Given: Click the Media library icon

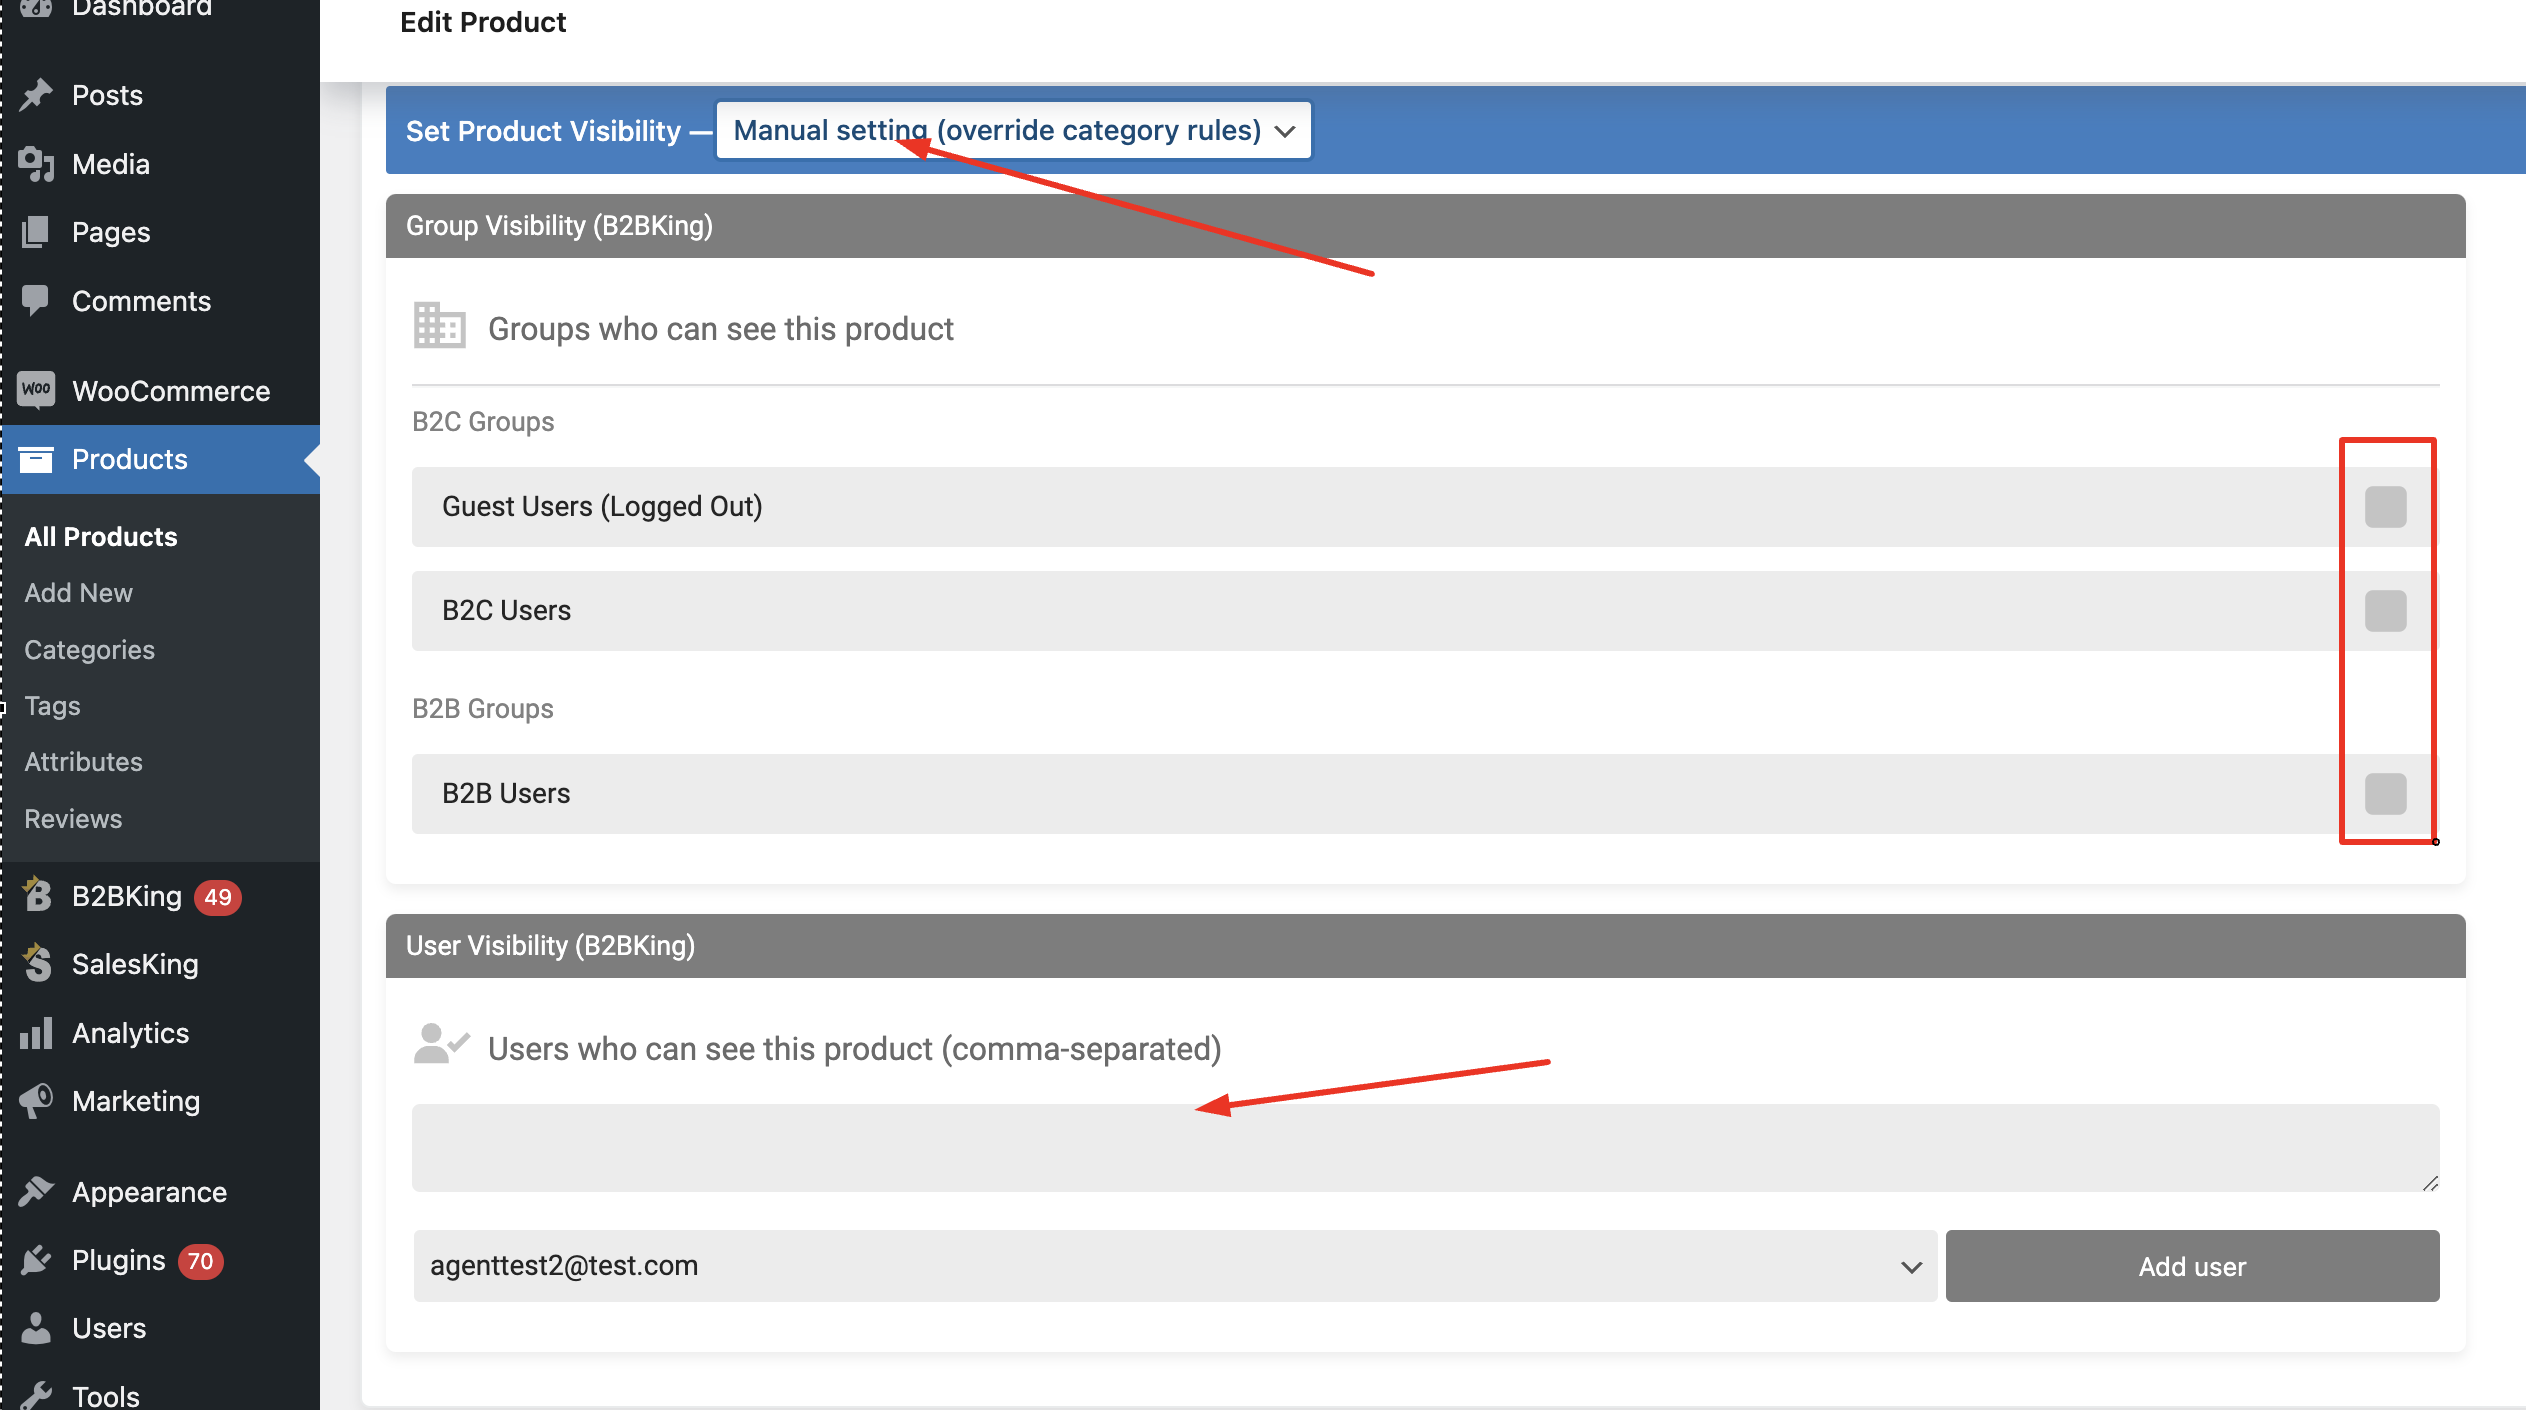Looking at the screenshot, I should 37,164.
